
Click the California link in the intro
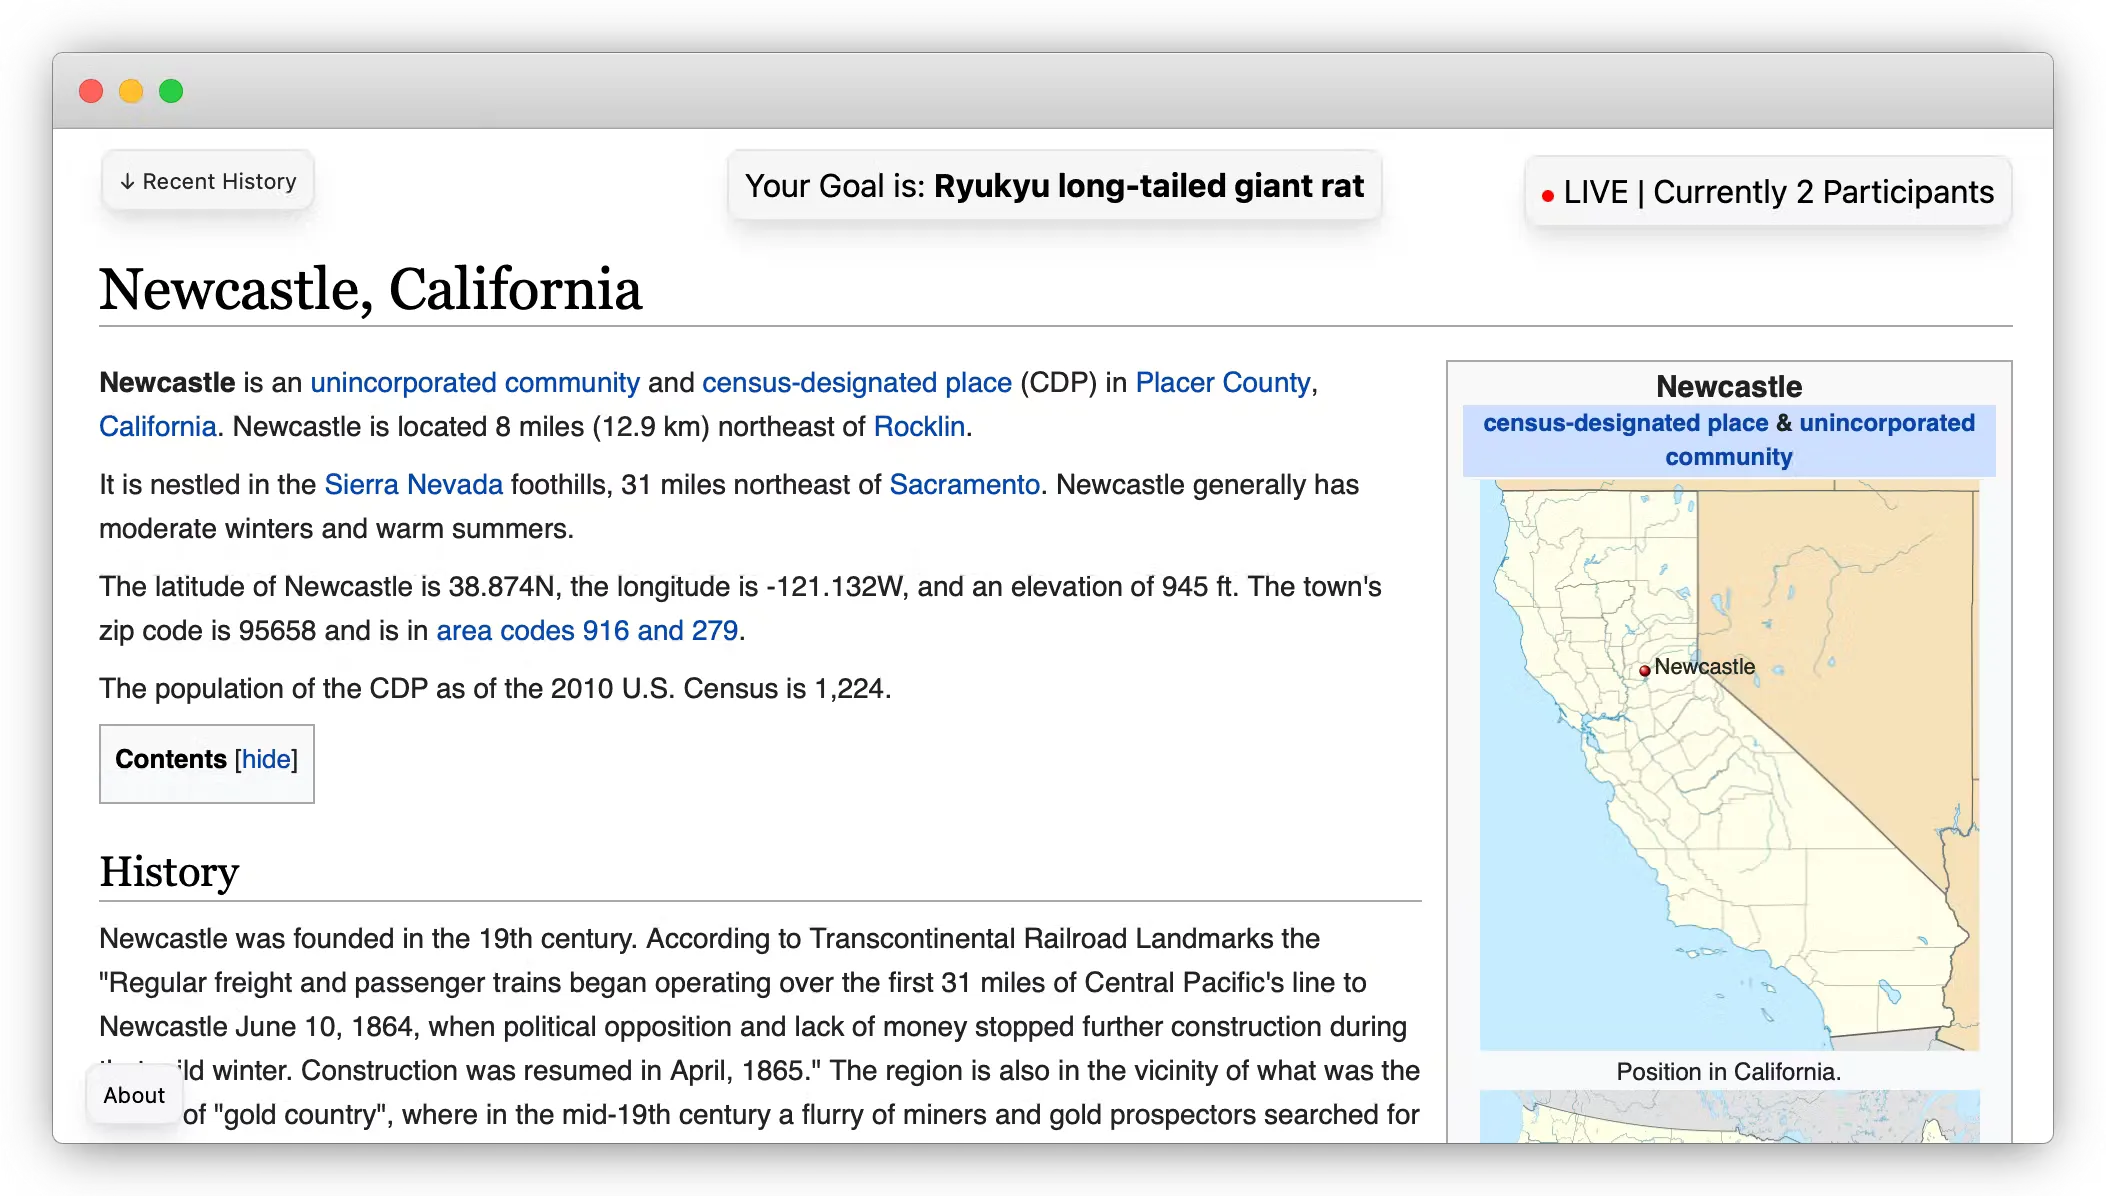[x=157, y=427]
